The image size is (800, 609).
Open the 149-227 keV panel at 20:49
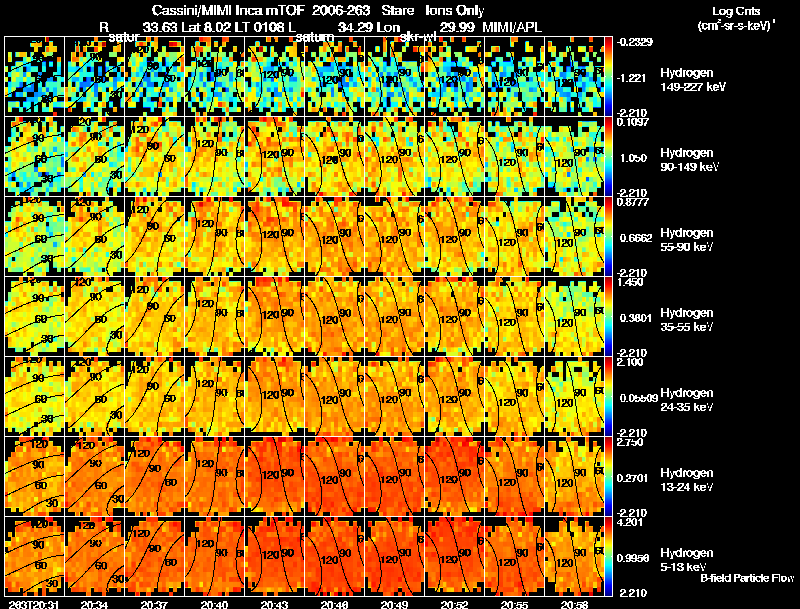pyautogui.click(x=394, y=77)
